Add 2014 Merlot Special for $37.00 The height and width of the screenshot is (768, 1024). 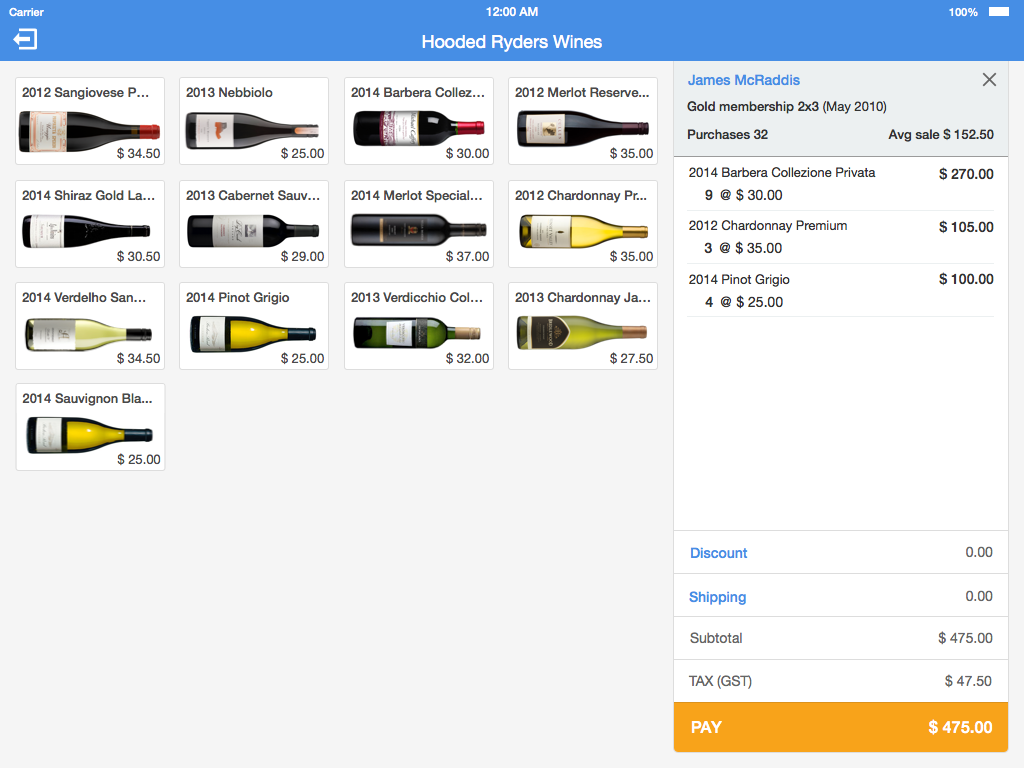point(419,224)
